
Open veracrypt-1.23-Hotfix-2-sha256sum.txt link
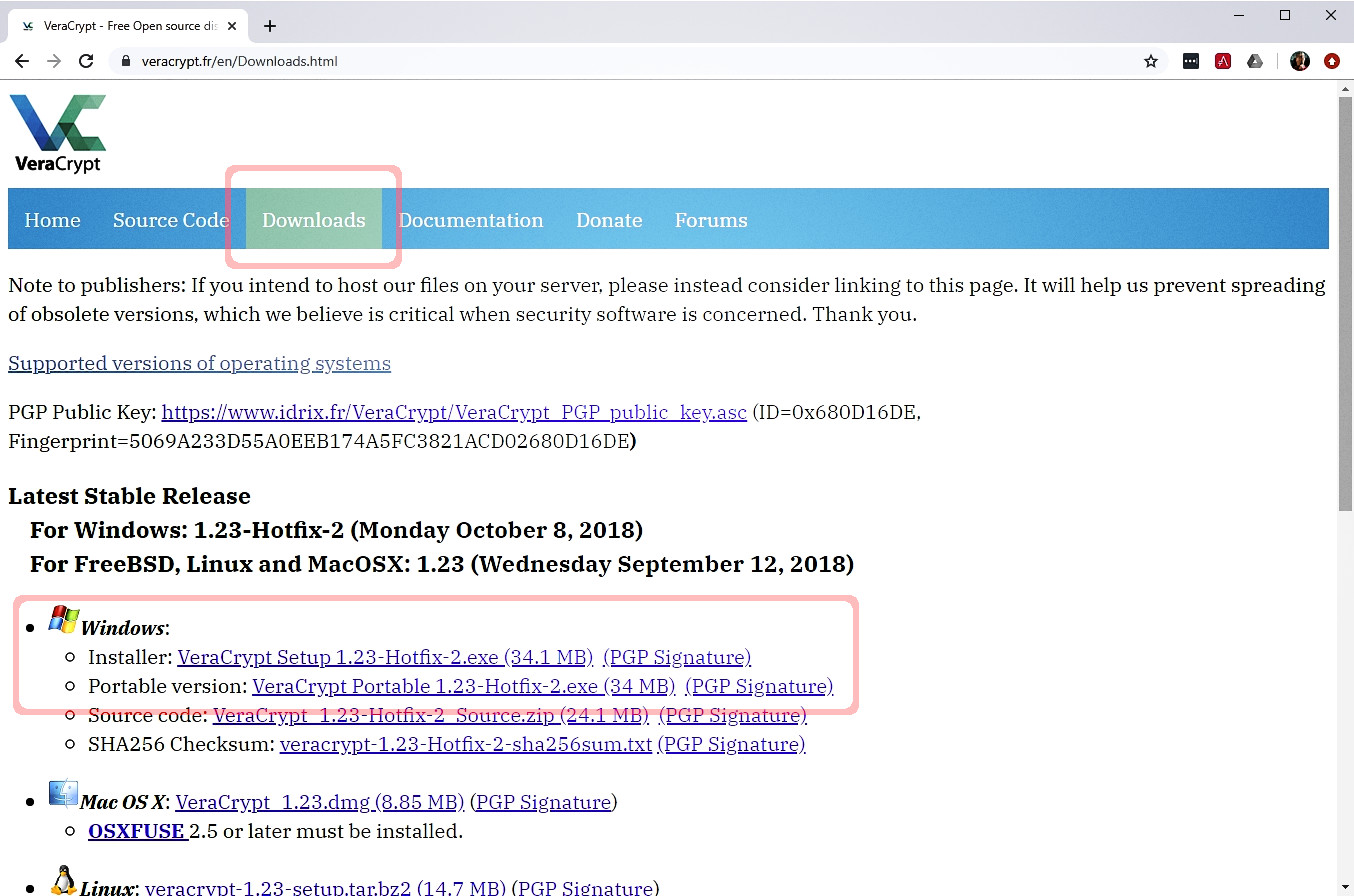pos(466,744)
